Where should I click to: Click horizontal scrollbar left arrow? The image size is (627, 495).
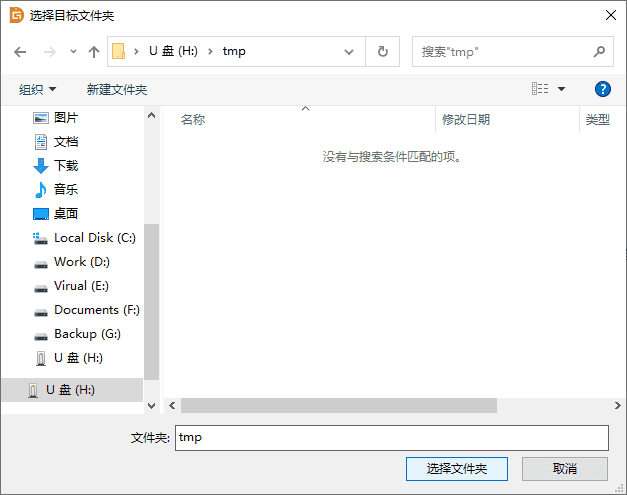point(172,405)
